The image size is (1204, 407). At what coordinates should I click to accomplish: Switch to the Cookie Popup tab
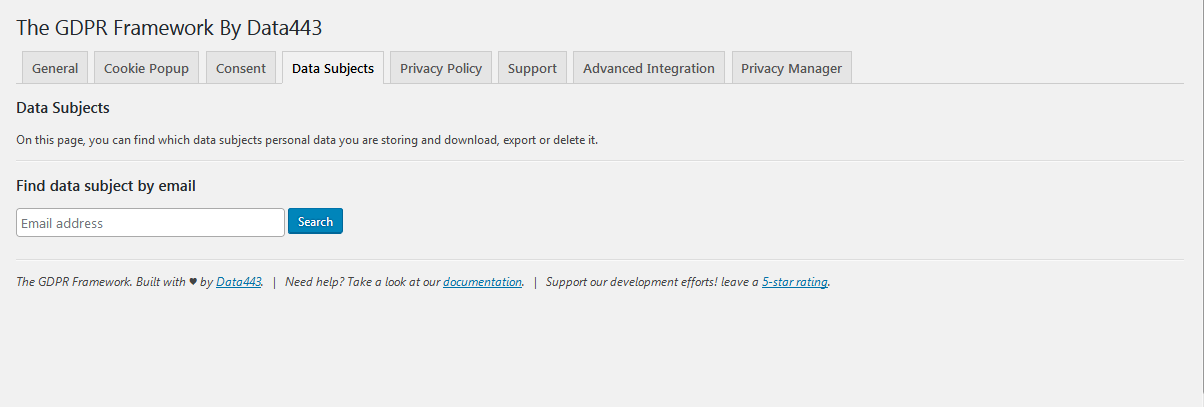coord(146,68)
